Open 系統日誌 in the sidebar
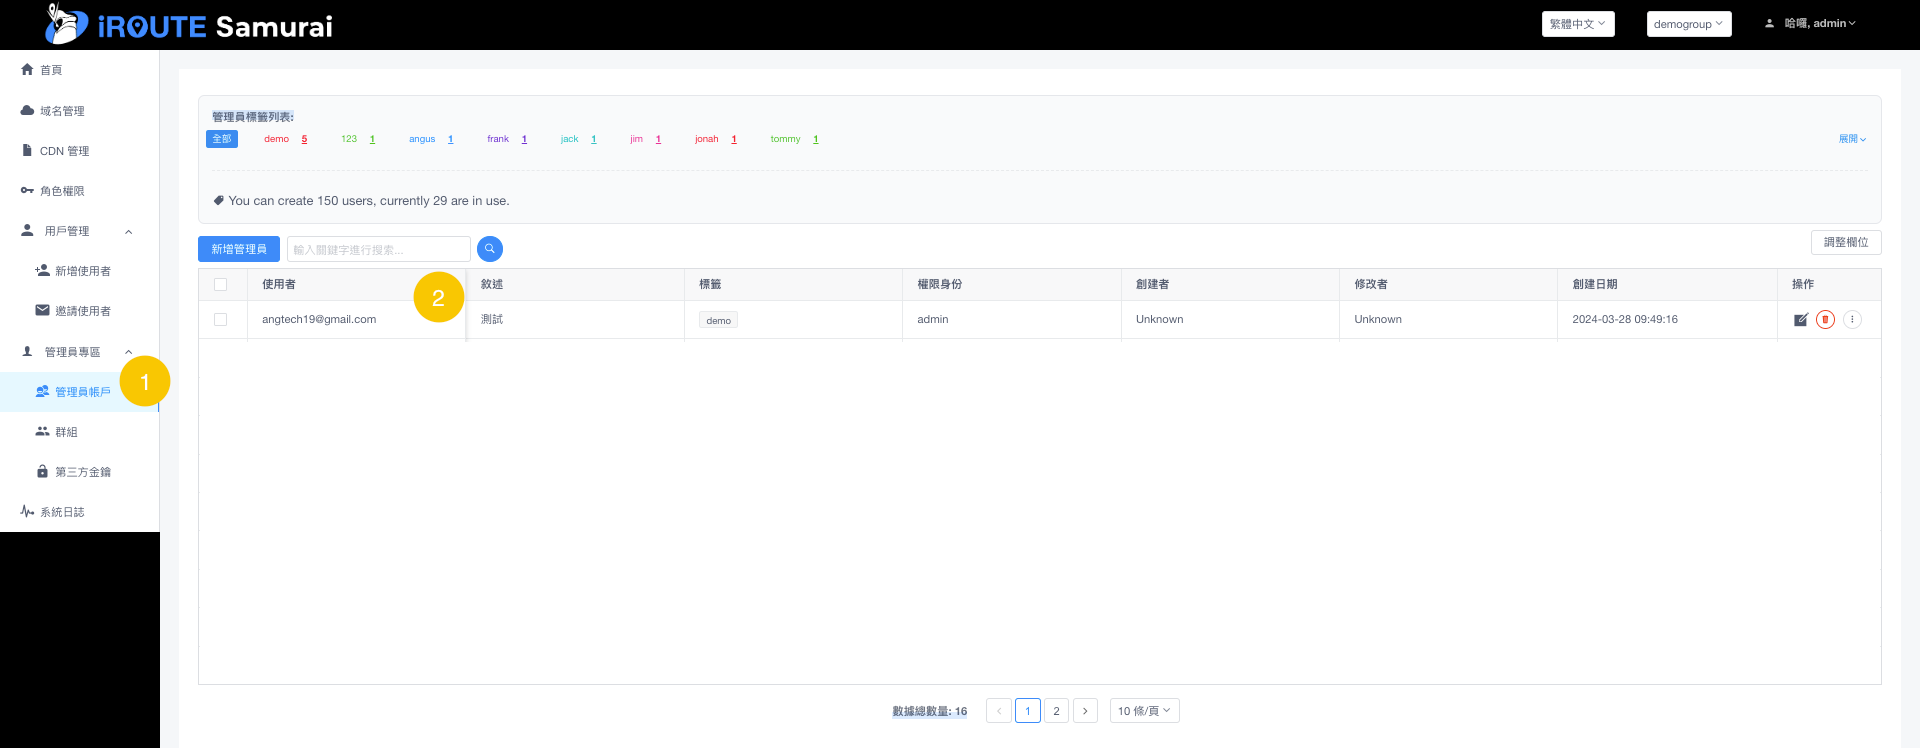The height and width of the screenshot is (748, 1920). 62,512
